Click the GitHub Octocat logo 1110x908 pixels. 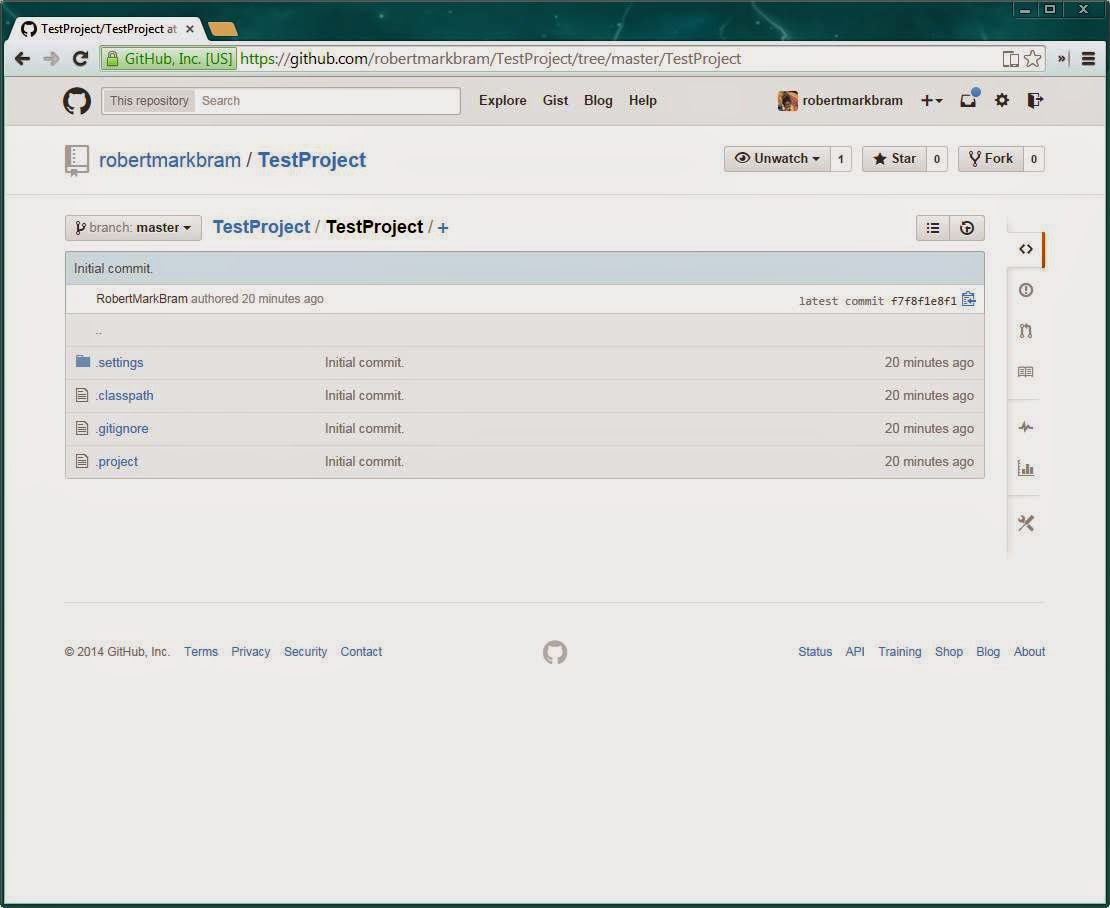77,100
